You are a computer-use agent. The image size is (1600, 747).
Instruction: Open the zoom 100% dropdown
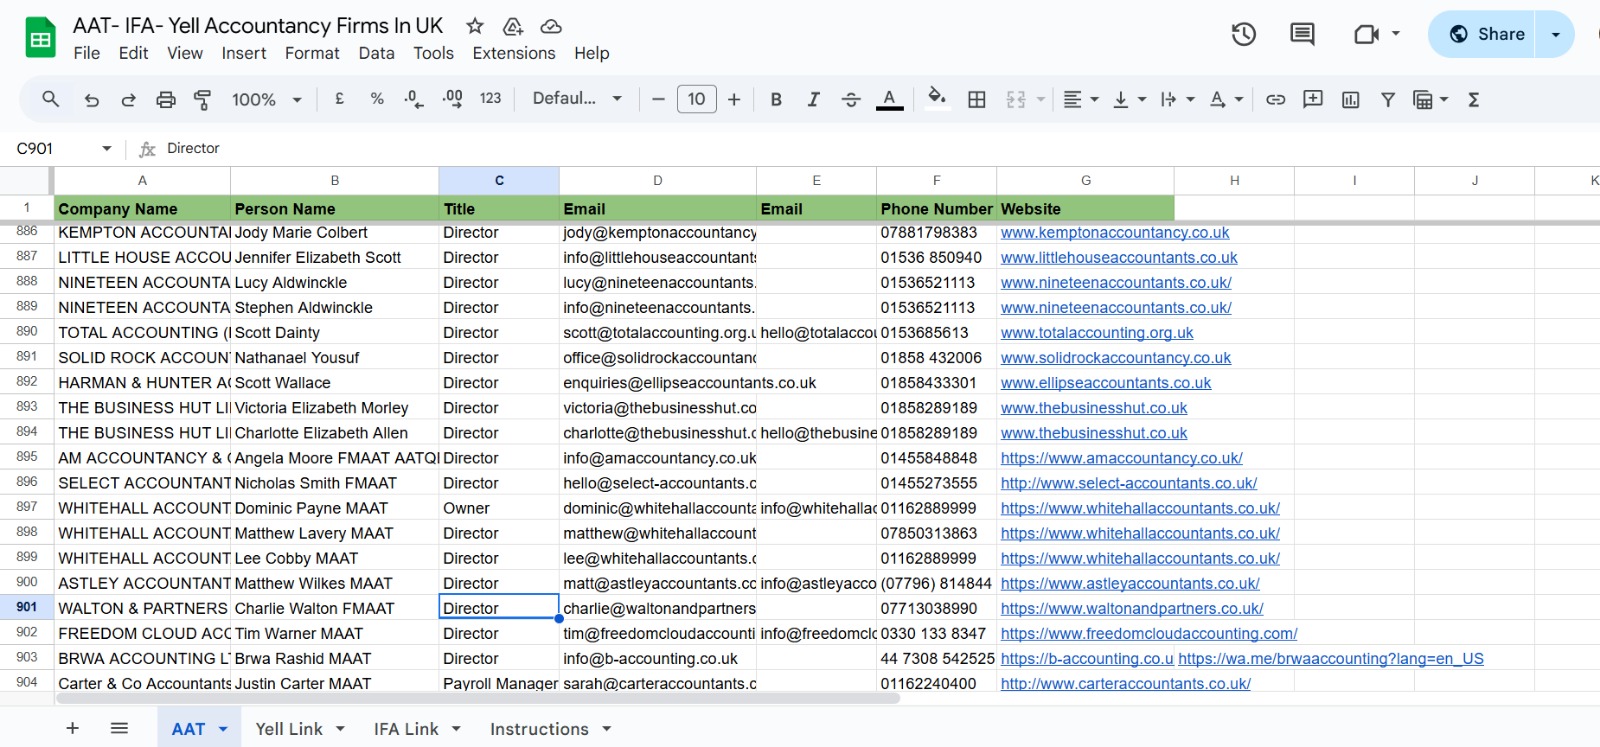tap(266, 99)
